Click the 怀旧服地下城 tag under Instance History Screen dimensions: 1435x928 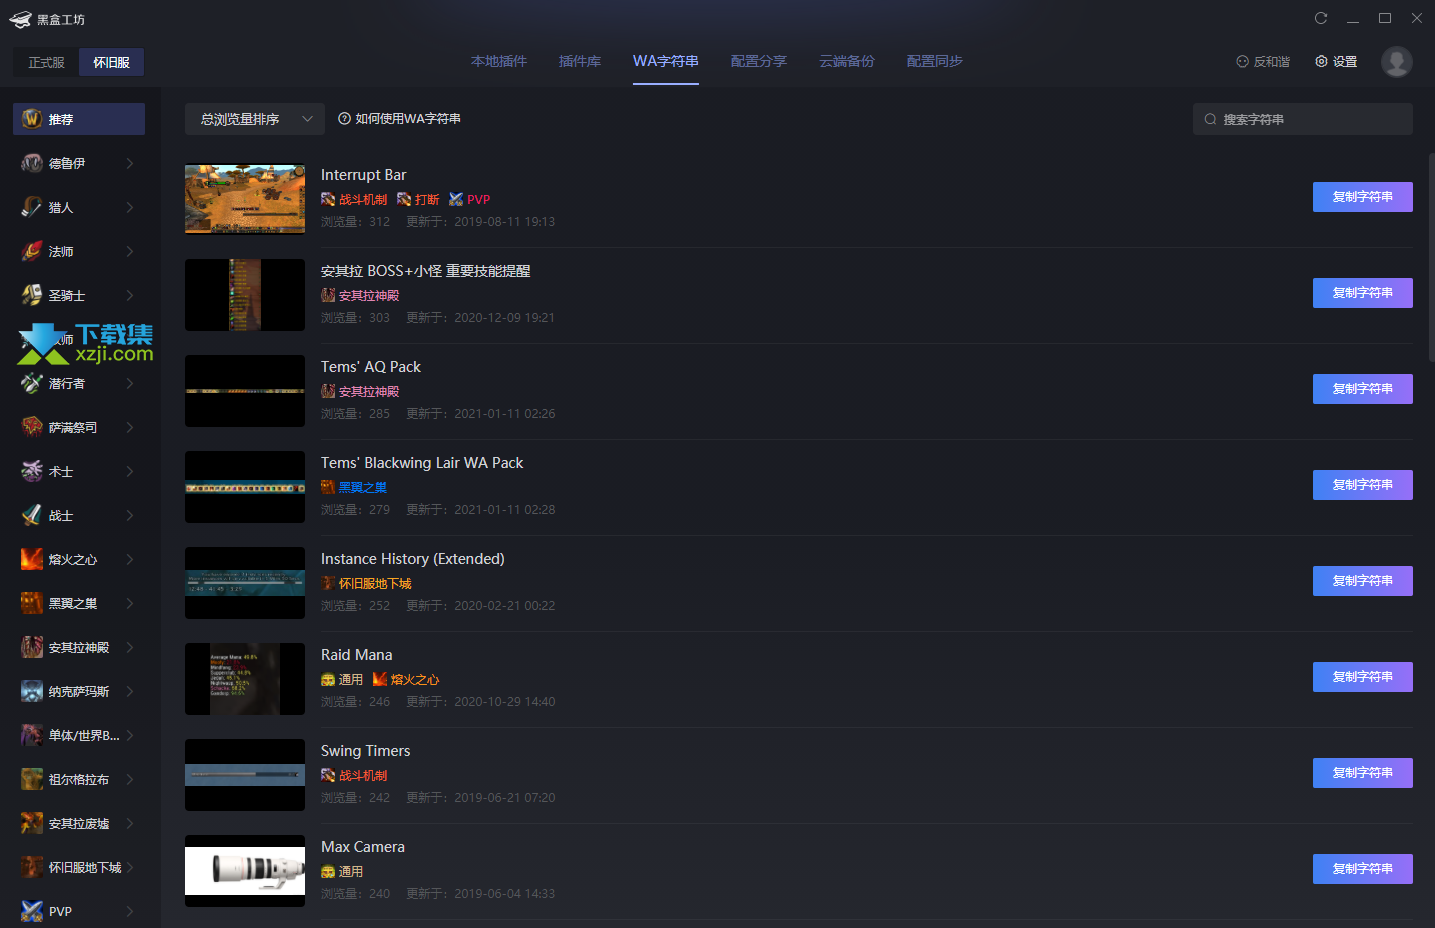[366, 584]
